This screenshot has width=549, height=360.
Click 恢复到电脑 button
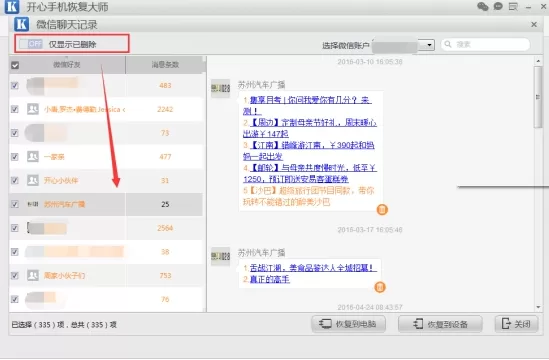point(348,324)
